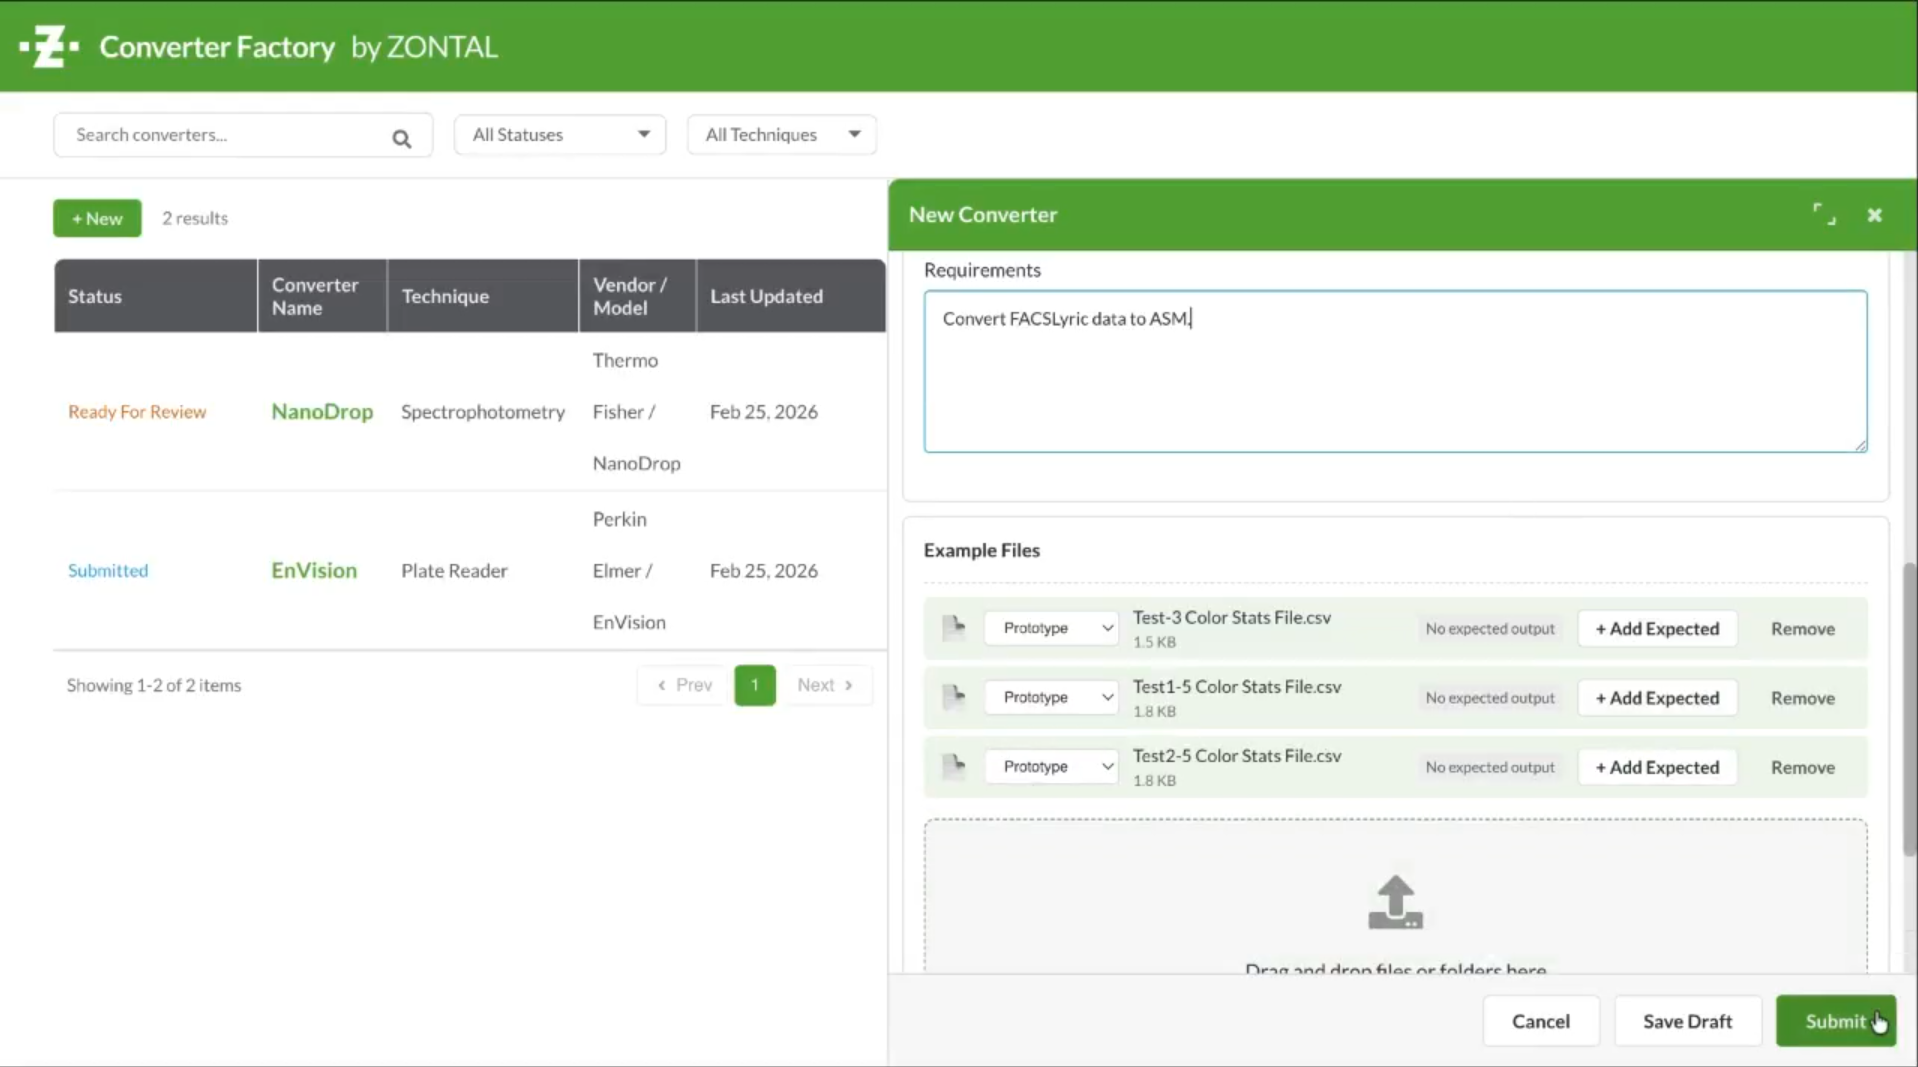
Task: Click Showing 1-2 of 2 items text
Action: pos(154,685)
